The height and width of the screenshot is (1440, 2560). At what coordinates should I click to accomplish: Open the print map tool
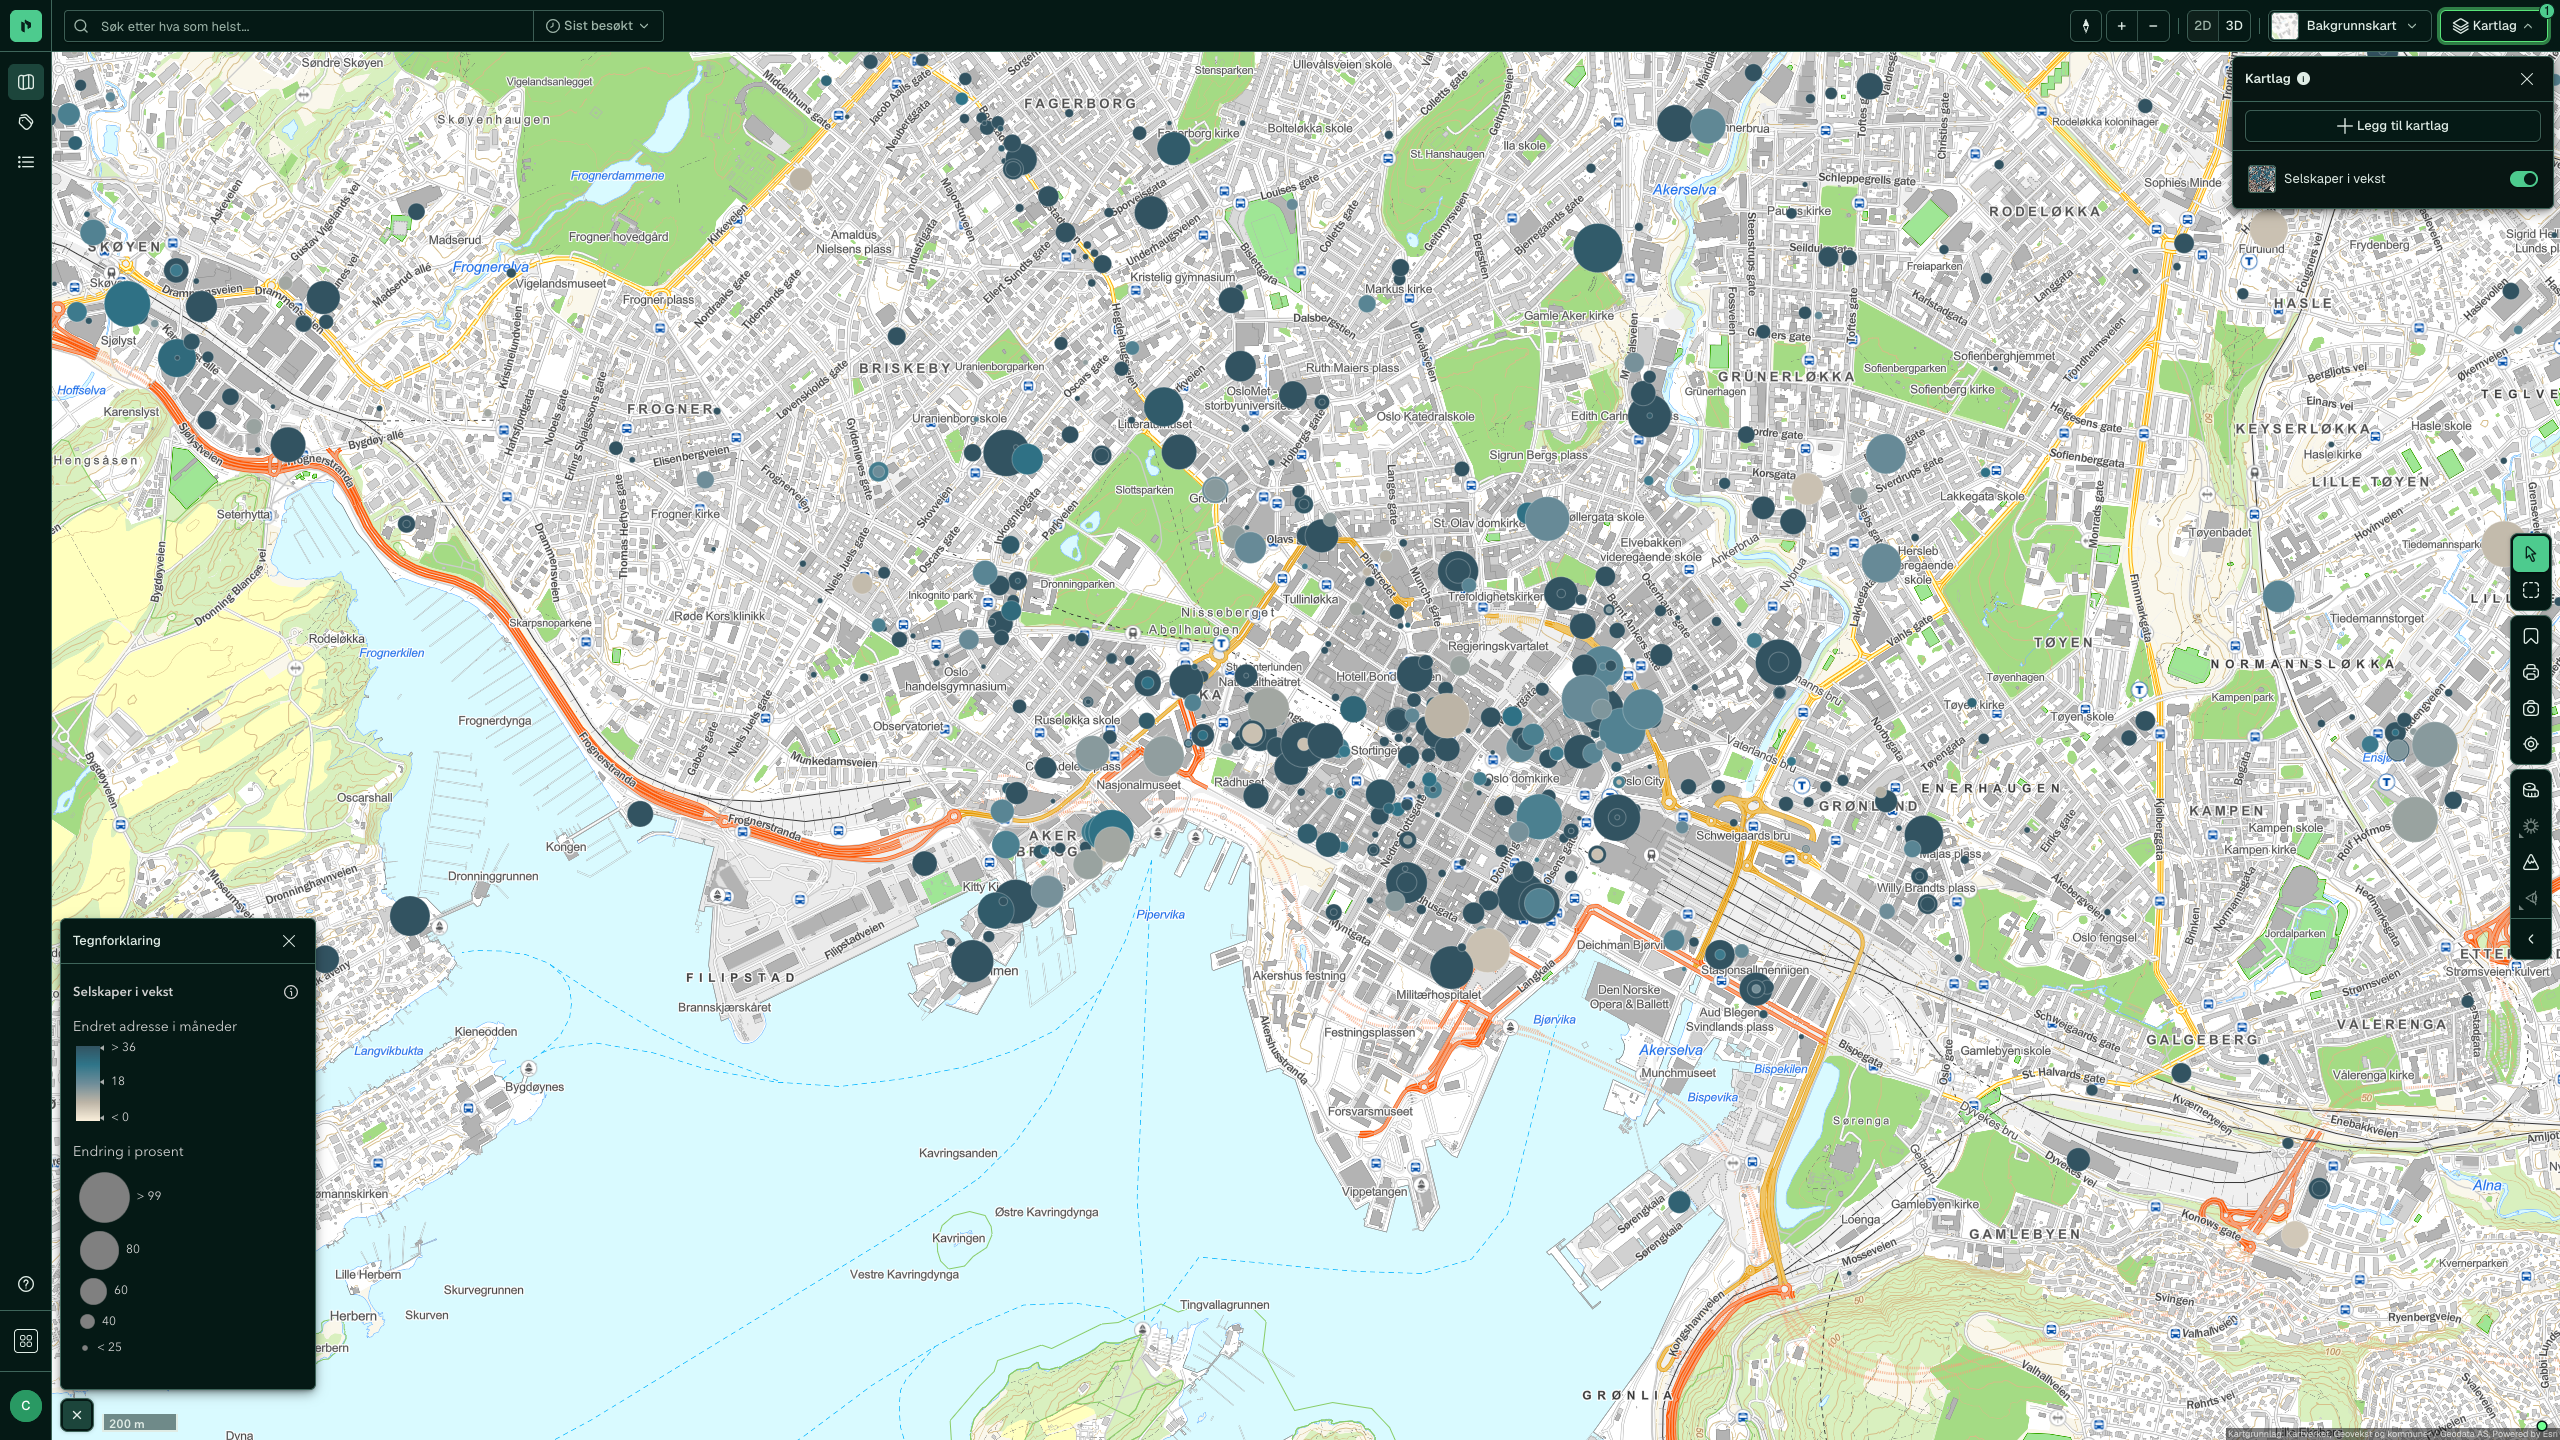(2531, 673)
